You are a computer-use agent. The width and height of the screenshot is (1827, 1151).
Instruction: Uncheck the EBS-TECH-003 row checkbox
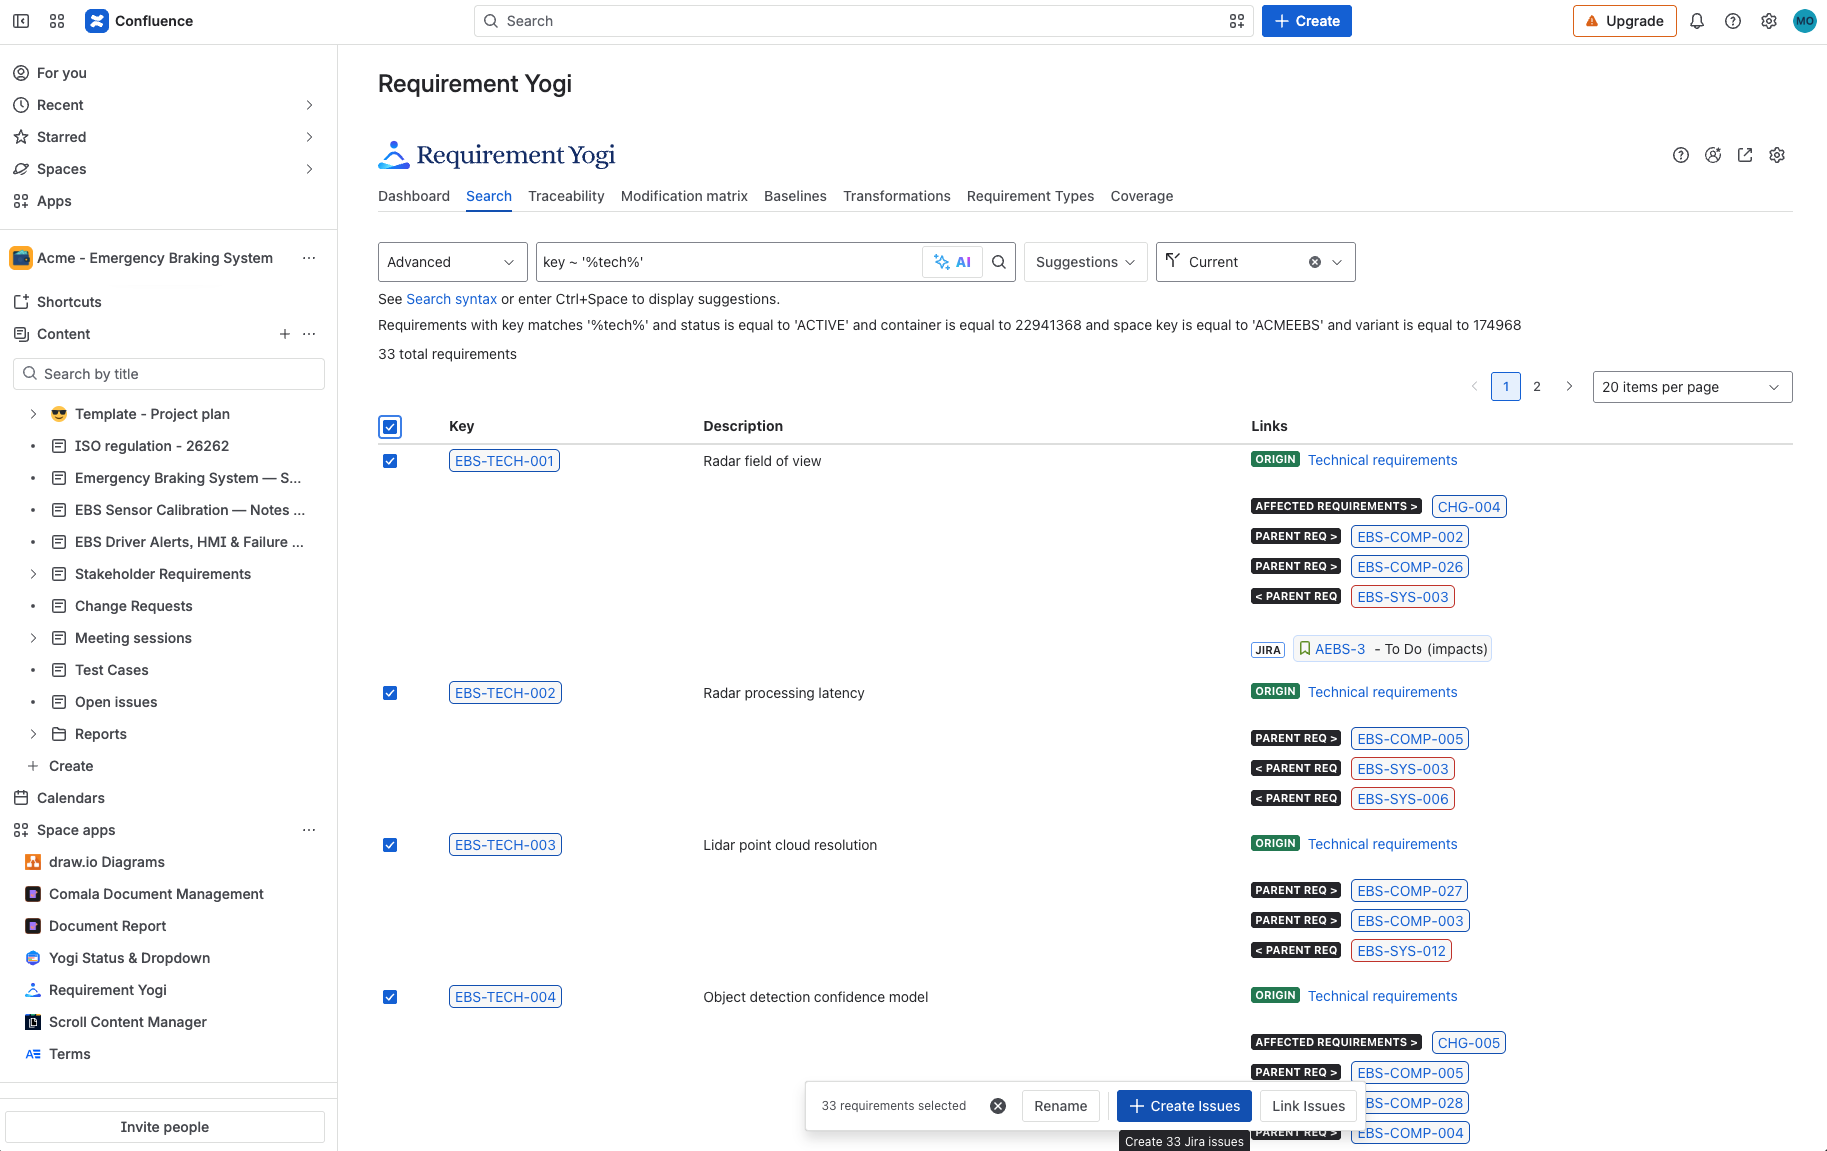tap(390, 845)
